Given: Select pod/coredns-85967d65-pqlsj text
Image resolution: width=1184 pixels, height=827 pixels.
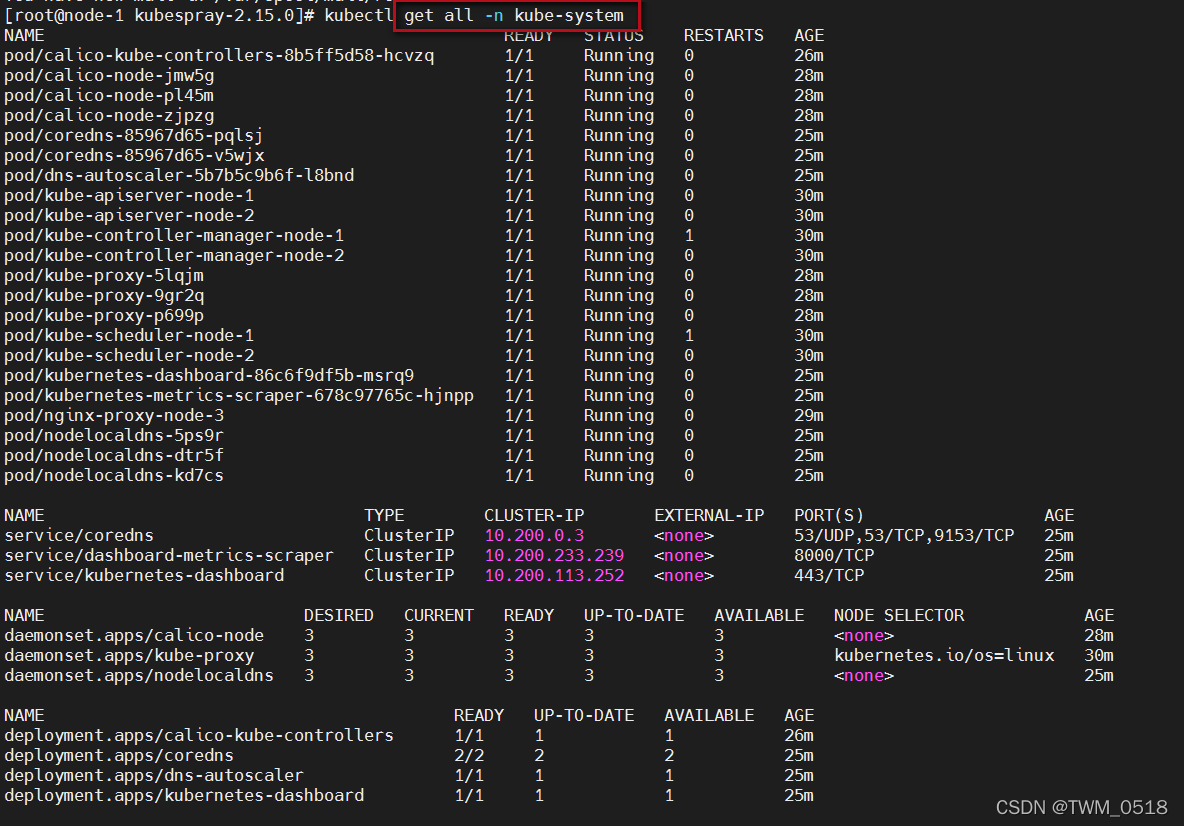Looking at the screenshot, I should 134,136.
